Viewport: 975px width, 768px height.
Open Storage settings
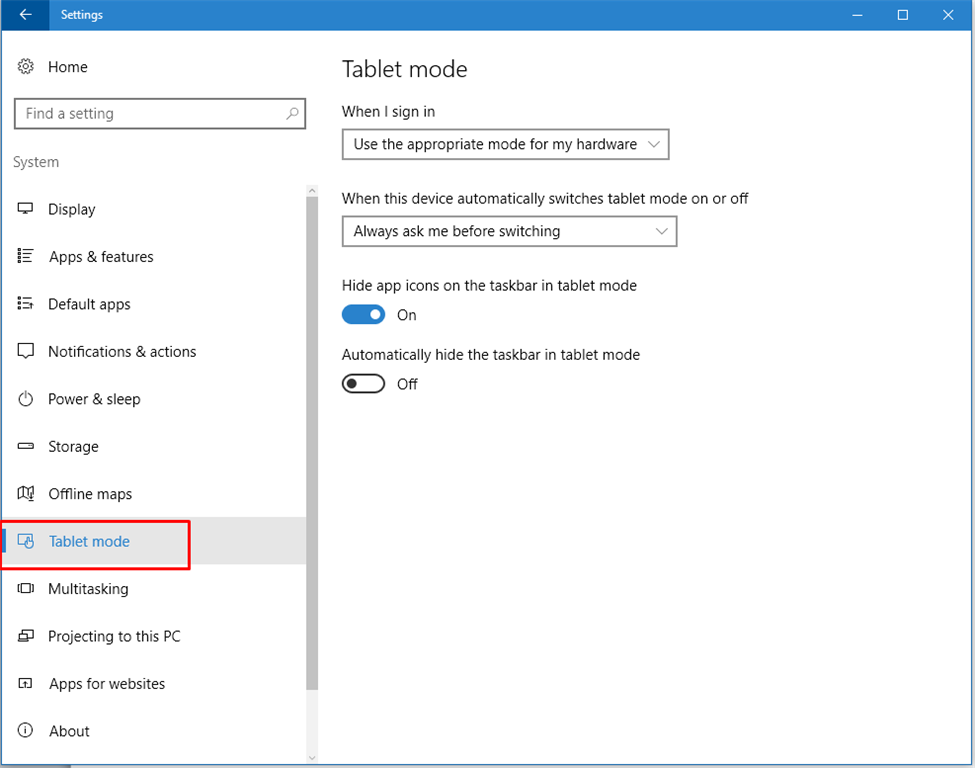click(154, 446)
